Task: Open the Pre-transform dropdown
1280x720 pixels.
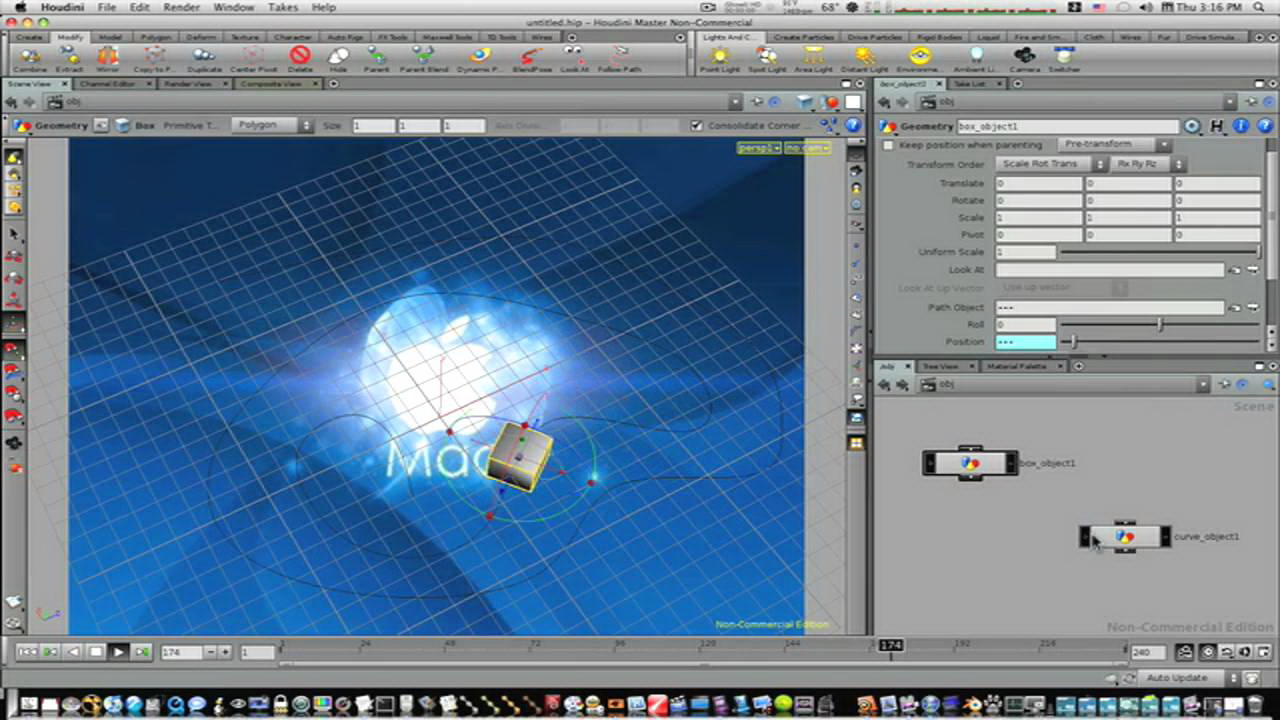Action: [1113, 145]
